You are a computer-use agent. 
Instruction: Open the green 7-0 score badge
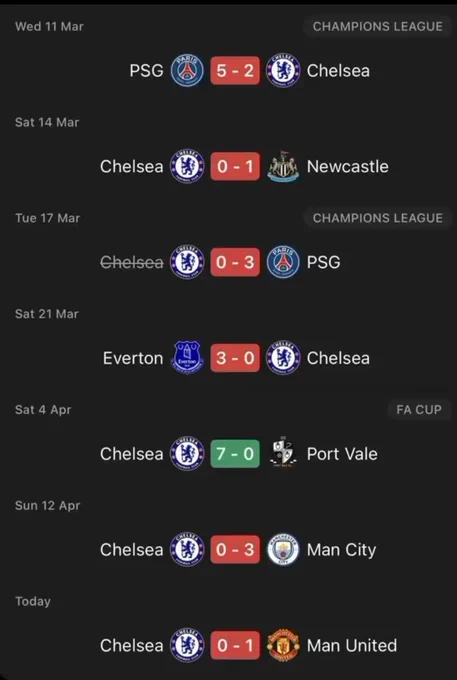click(235, 454)
